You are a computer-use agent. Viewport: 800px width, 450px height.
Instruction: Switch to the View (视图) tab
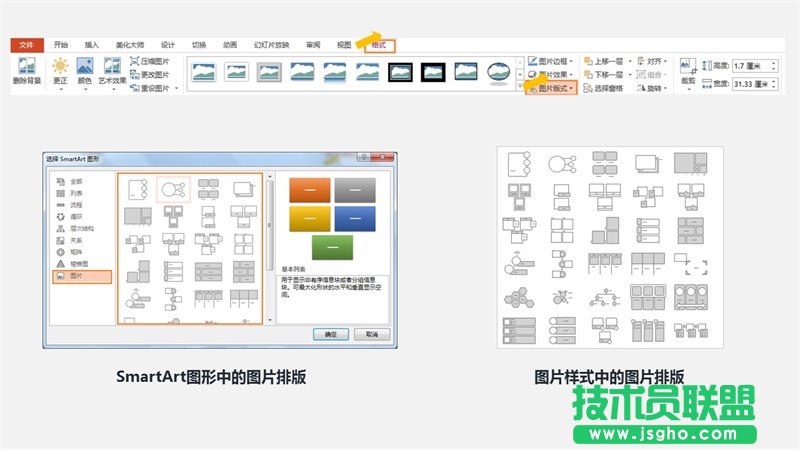tap(344, 45)
